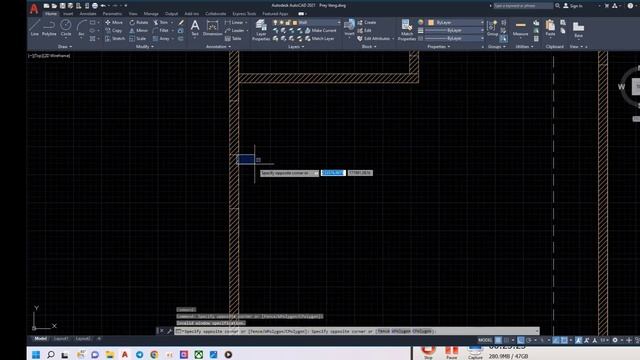Open the lineweight ByLayer dropdown
The width and height of the screenshot is (640, 360).
(455, 31)
